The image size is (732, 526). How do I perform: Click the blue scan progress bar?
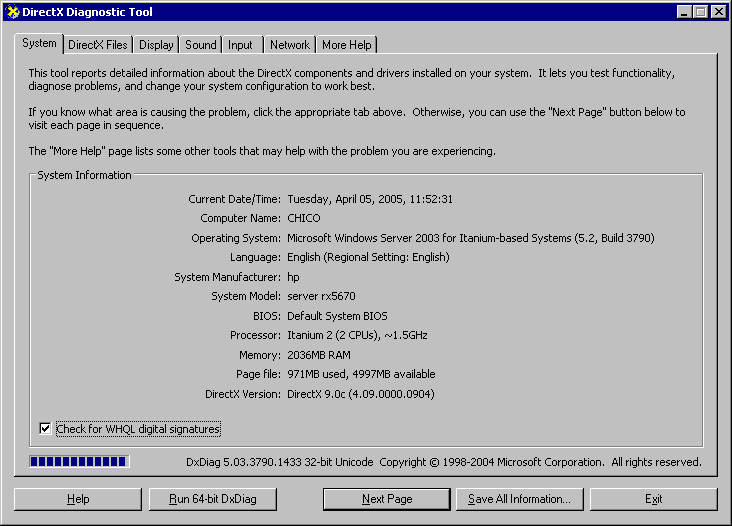pos(79,462)
